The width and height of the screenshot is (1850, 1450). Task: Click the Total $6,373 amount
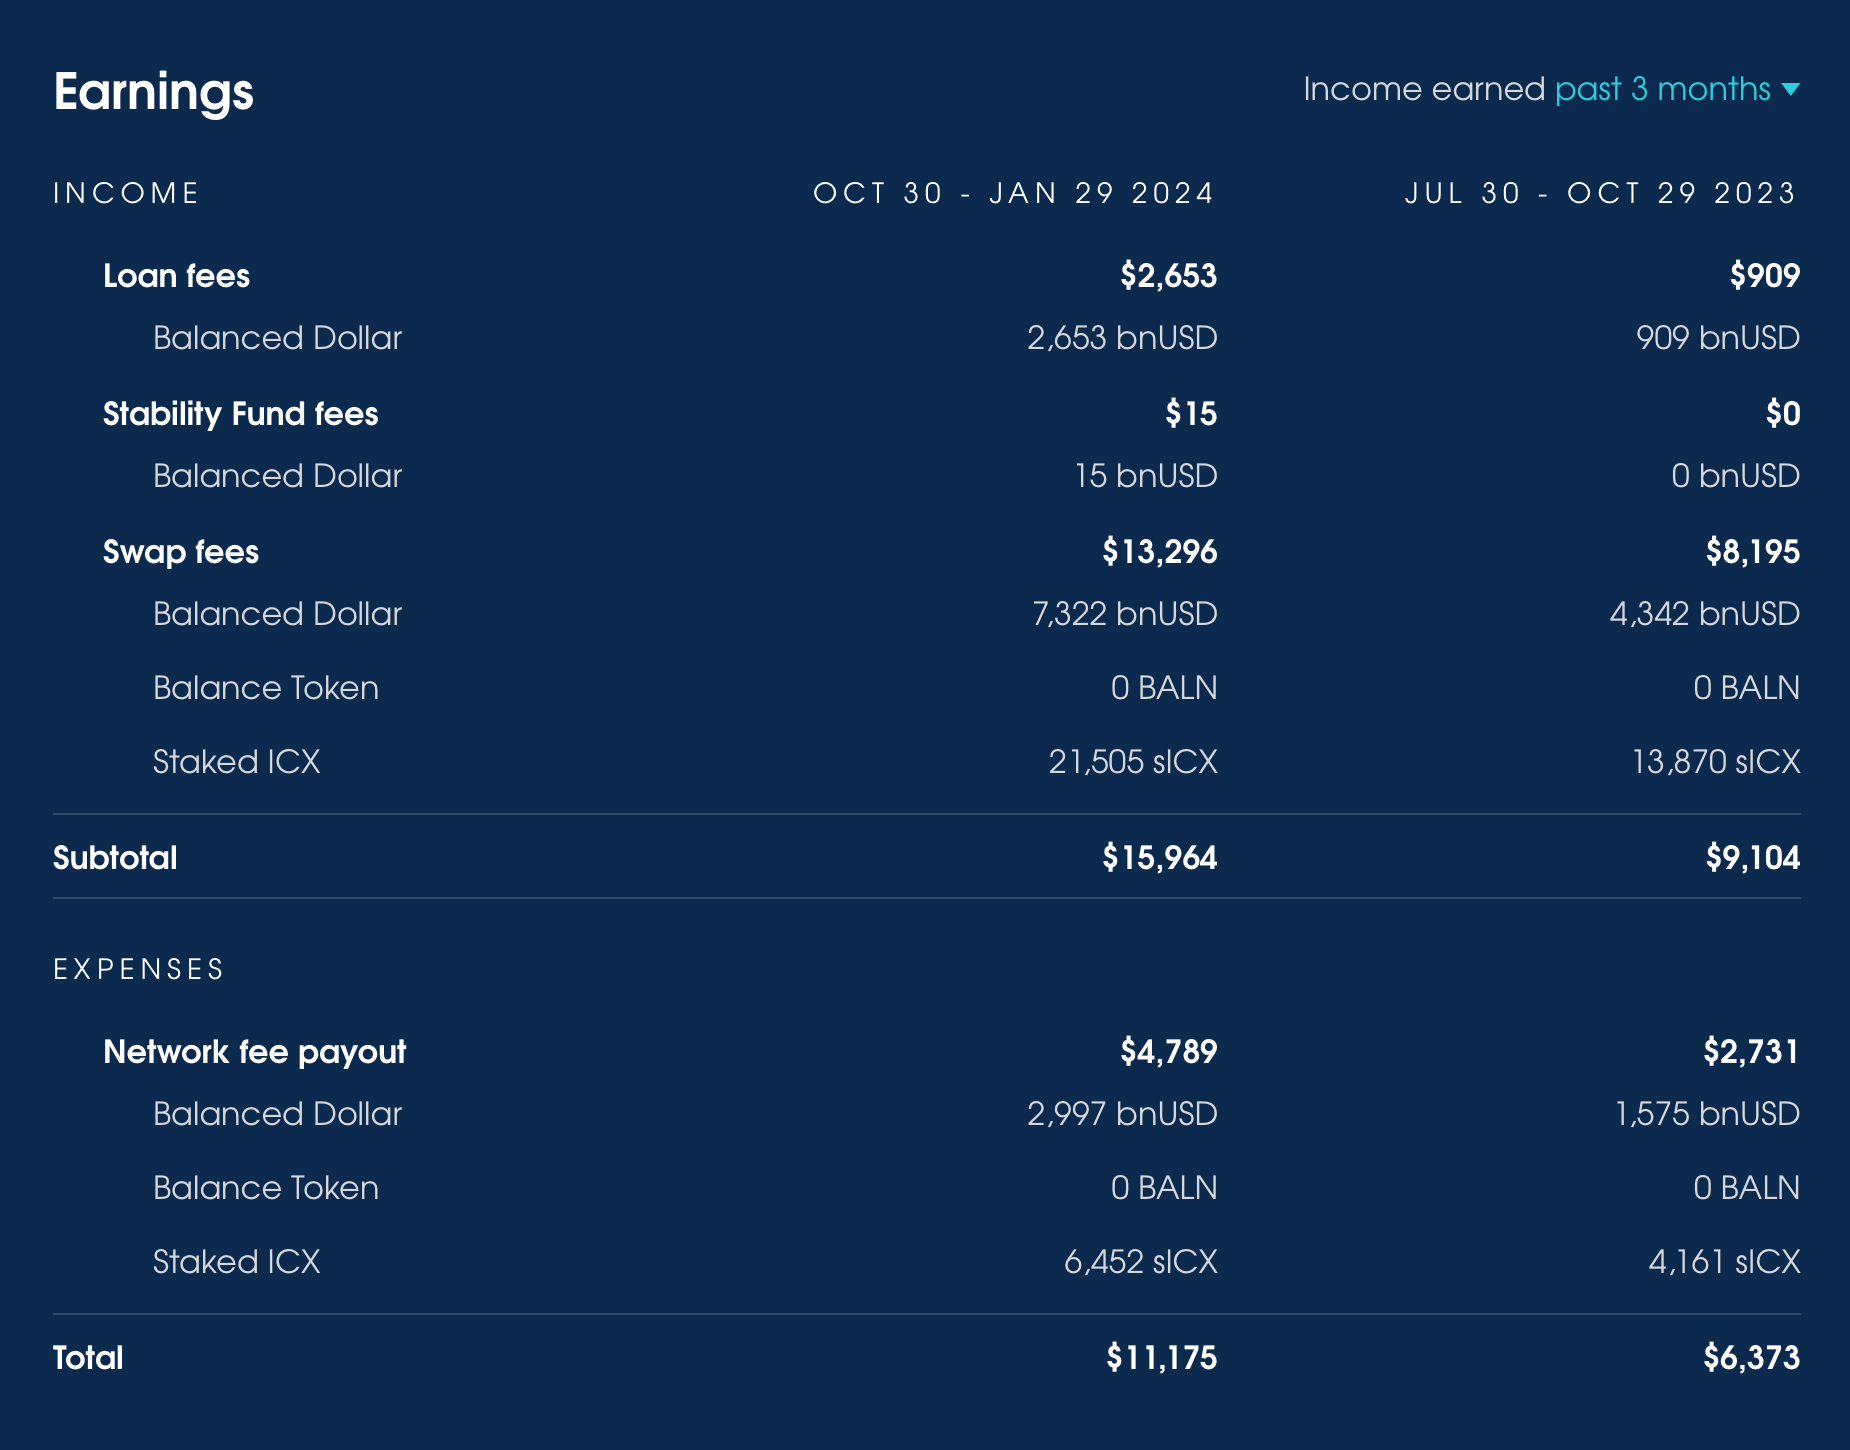click(x=1752, y=1358)
